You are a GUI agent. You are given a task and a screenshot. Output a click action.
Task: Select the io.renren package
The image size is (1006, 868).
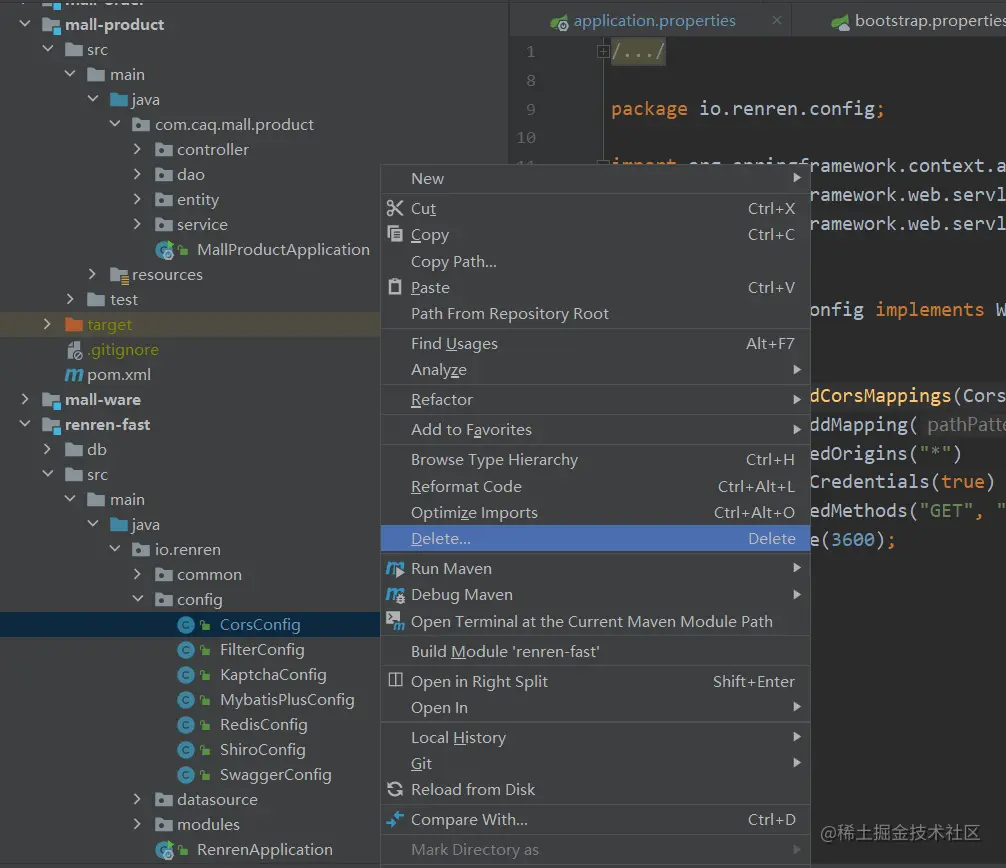tap(187, 550)
